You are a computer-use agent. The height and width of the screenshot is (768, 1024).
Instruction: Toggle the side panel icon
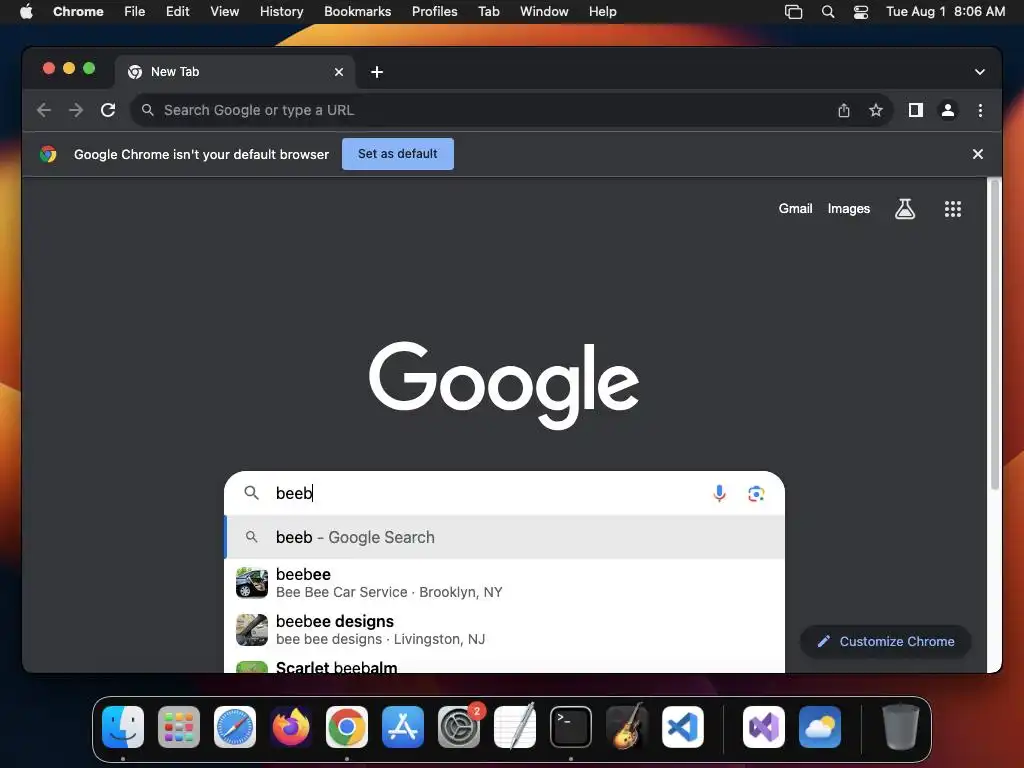[x=916, y=110]
